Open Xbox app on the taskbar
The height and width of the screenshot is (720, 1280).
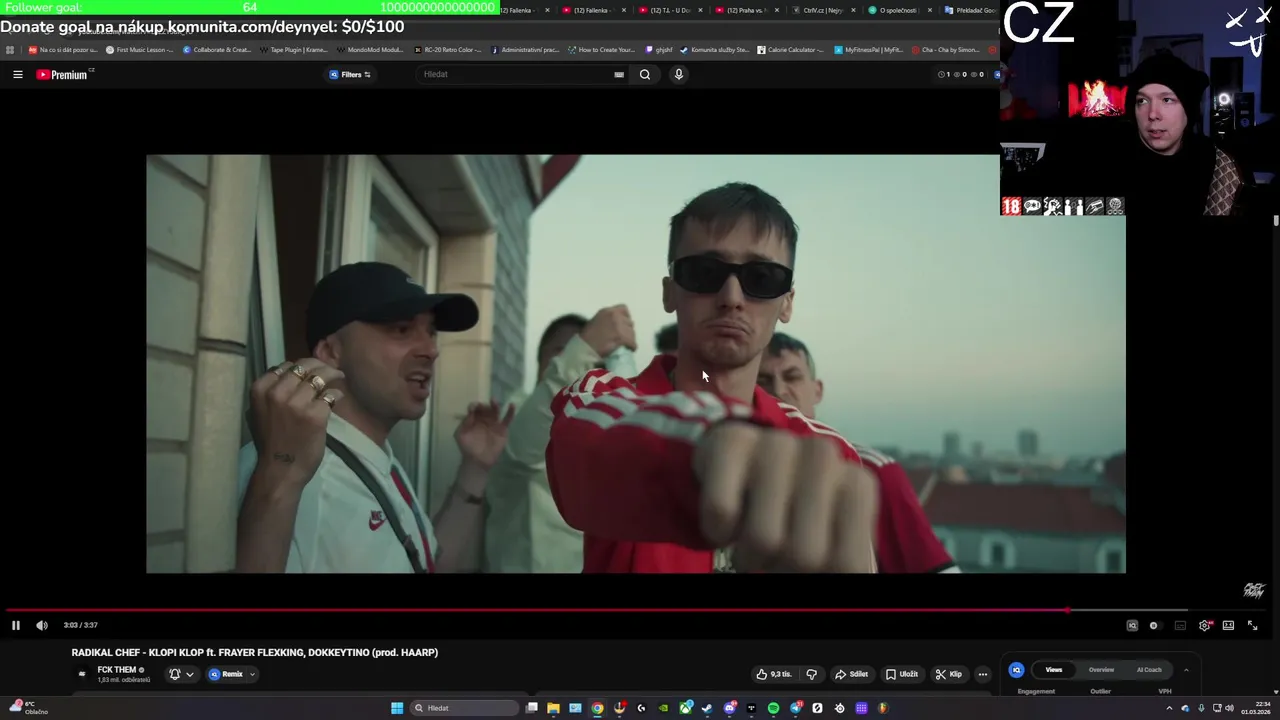(x=685, y=708)
